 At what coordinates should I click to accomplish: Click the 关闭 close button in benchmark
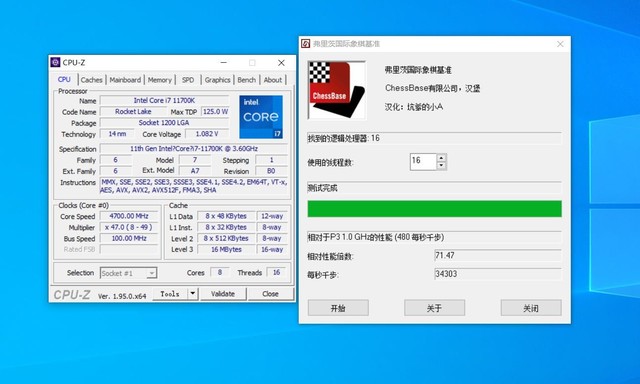pyautogui.click(x=531, y=308)
